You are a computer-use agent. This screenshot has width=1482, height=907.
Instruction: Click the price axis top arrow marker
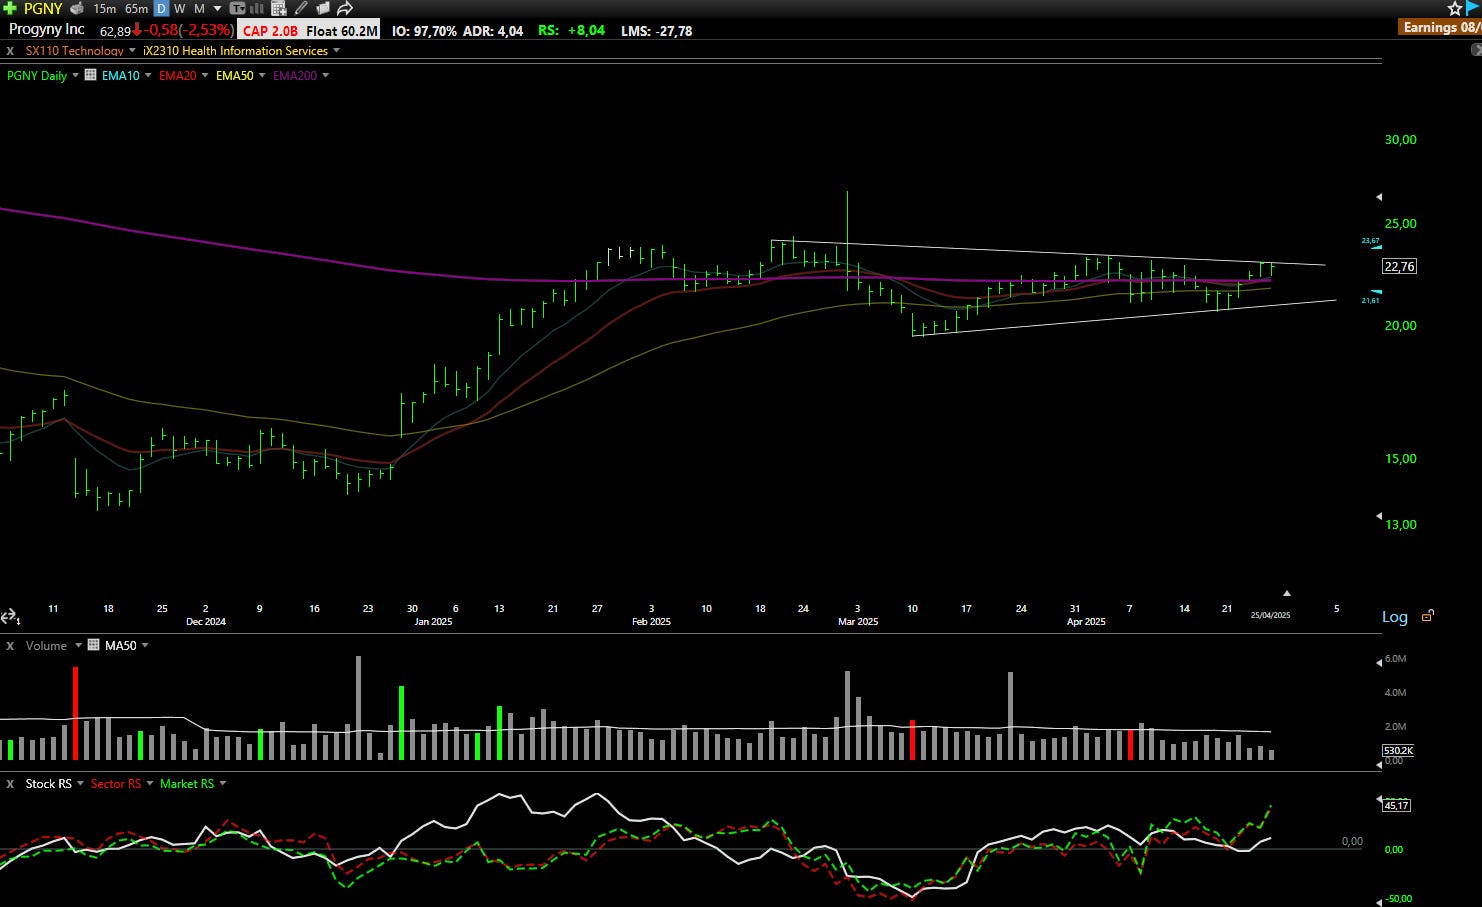tap(1379, 197)
